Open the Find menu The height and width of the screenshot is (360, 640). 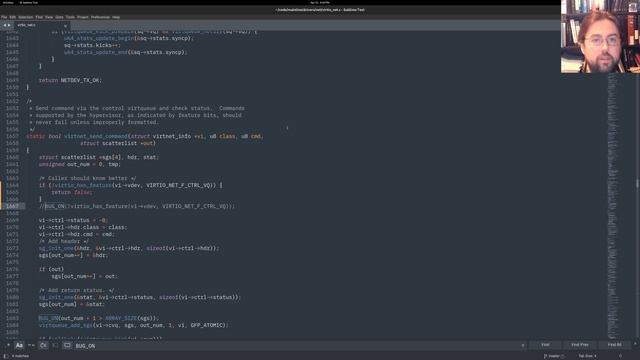click(x=39, y=17)
